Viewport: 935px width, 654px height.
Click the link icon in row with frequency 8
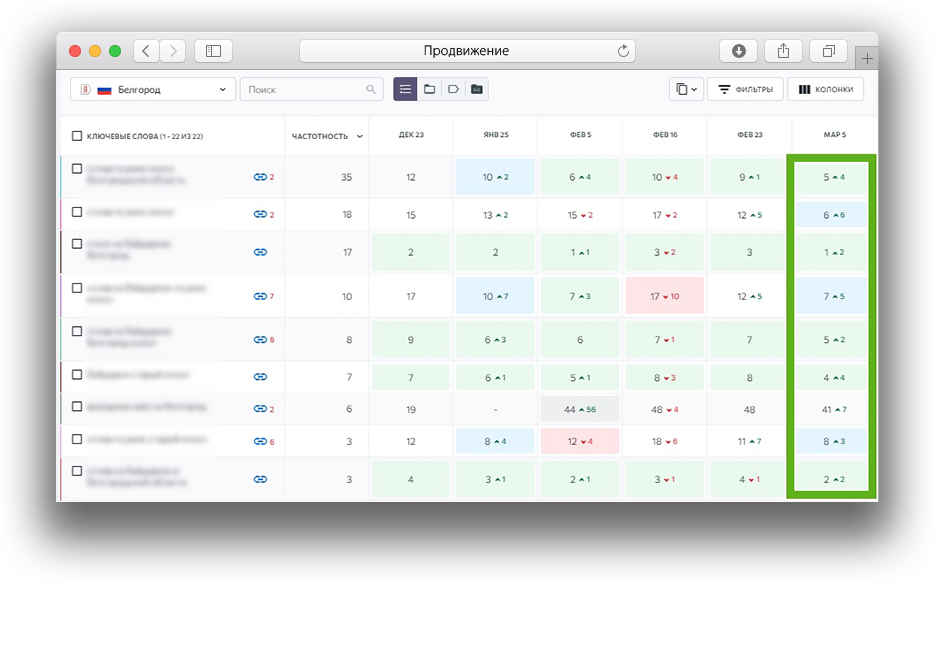[x=260, y=340]
